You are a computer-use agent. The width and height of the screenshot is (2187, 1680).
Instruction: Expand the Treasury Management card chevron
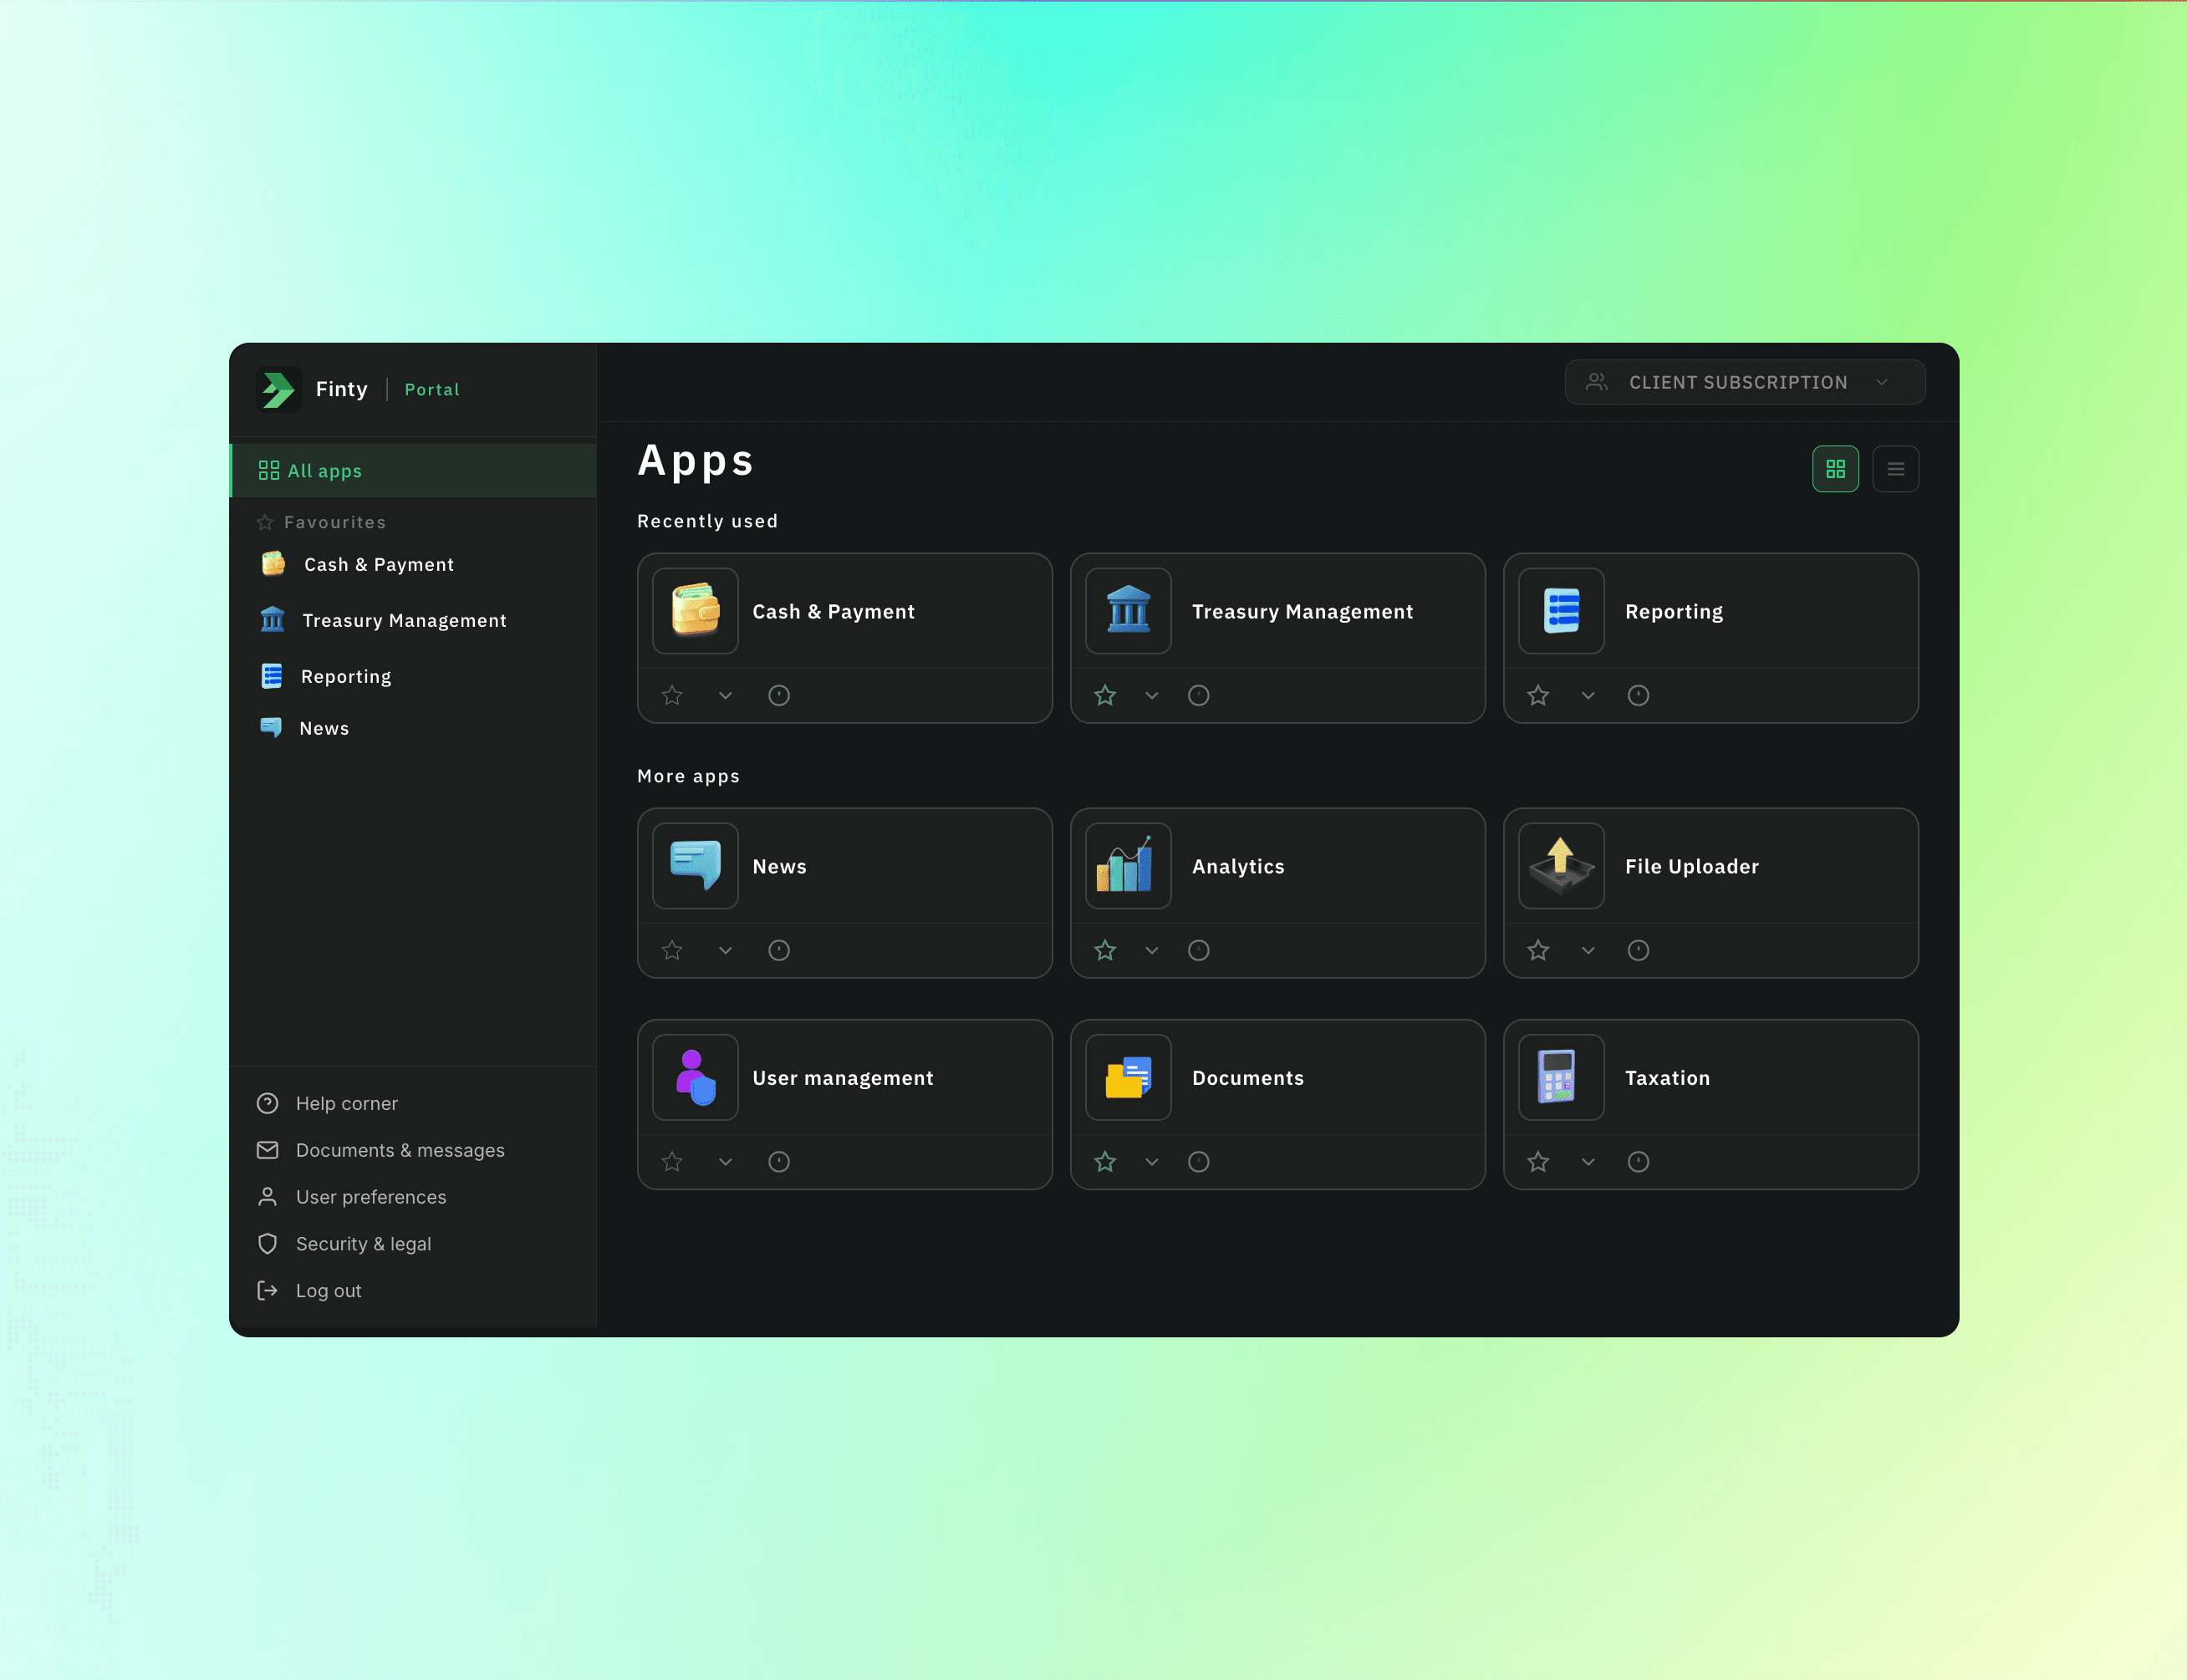tap(1152, 695)
